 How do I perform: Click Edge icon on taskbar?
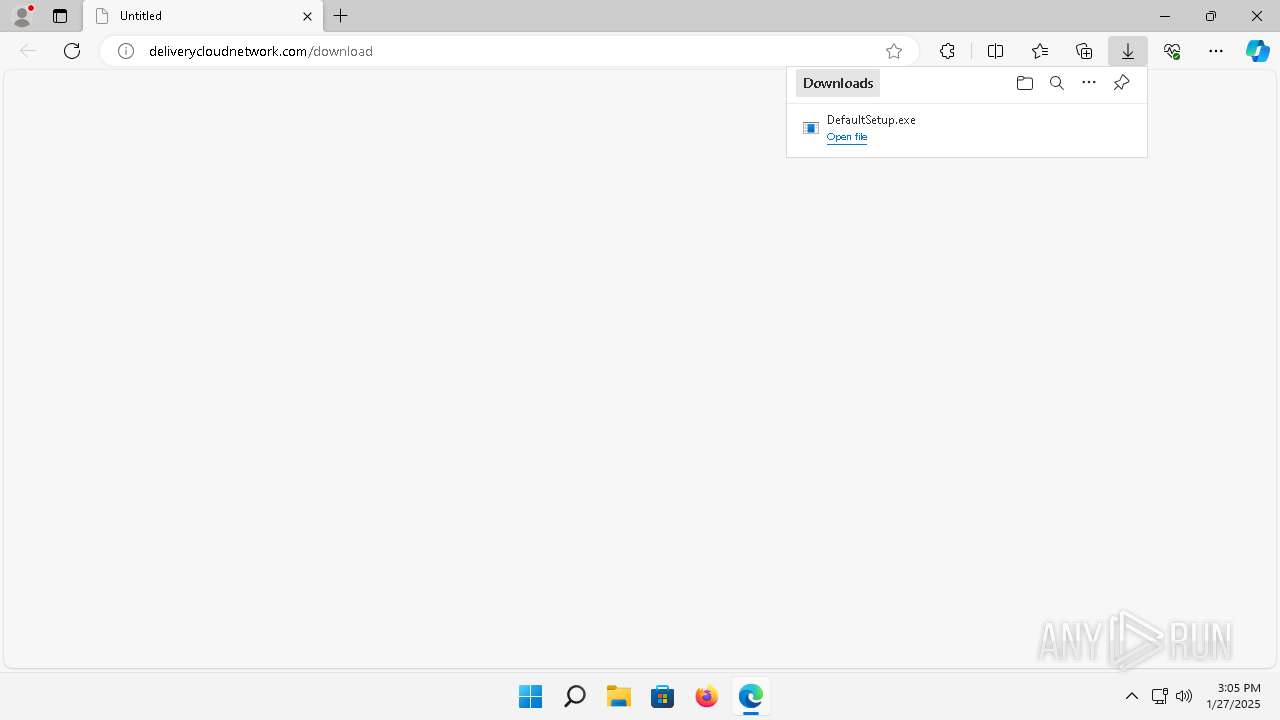pyautogui.click(x=750, y=696)
